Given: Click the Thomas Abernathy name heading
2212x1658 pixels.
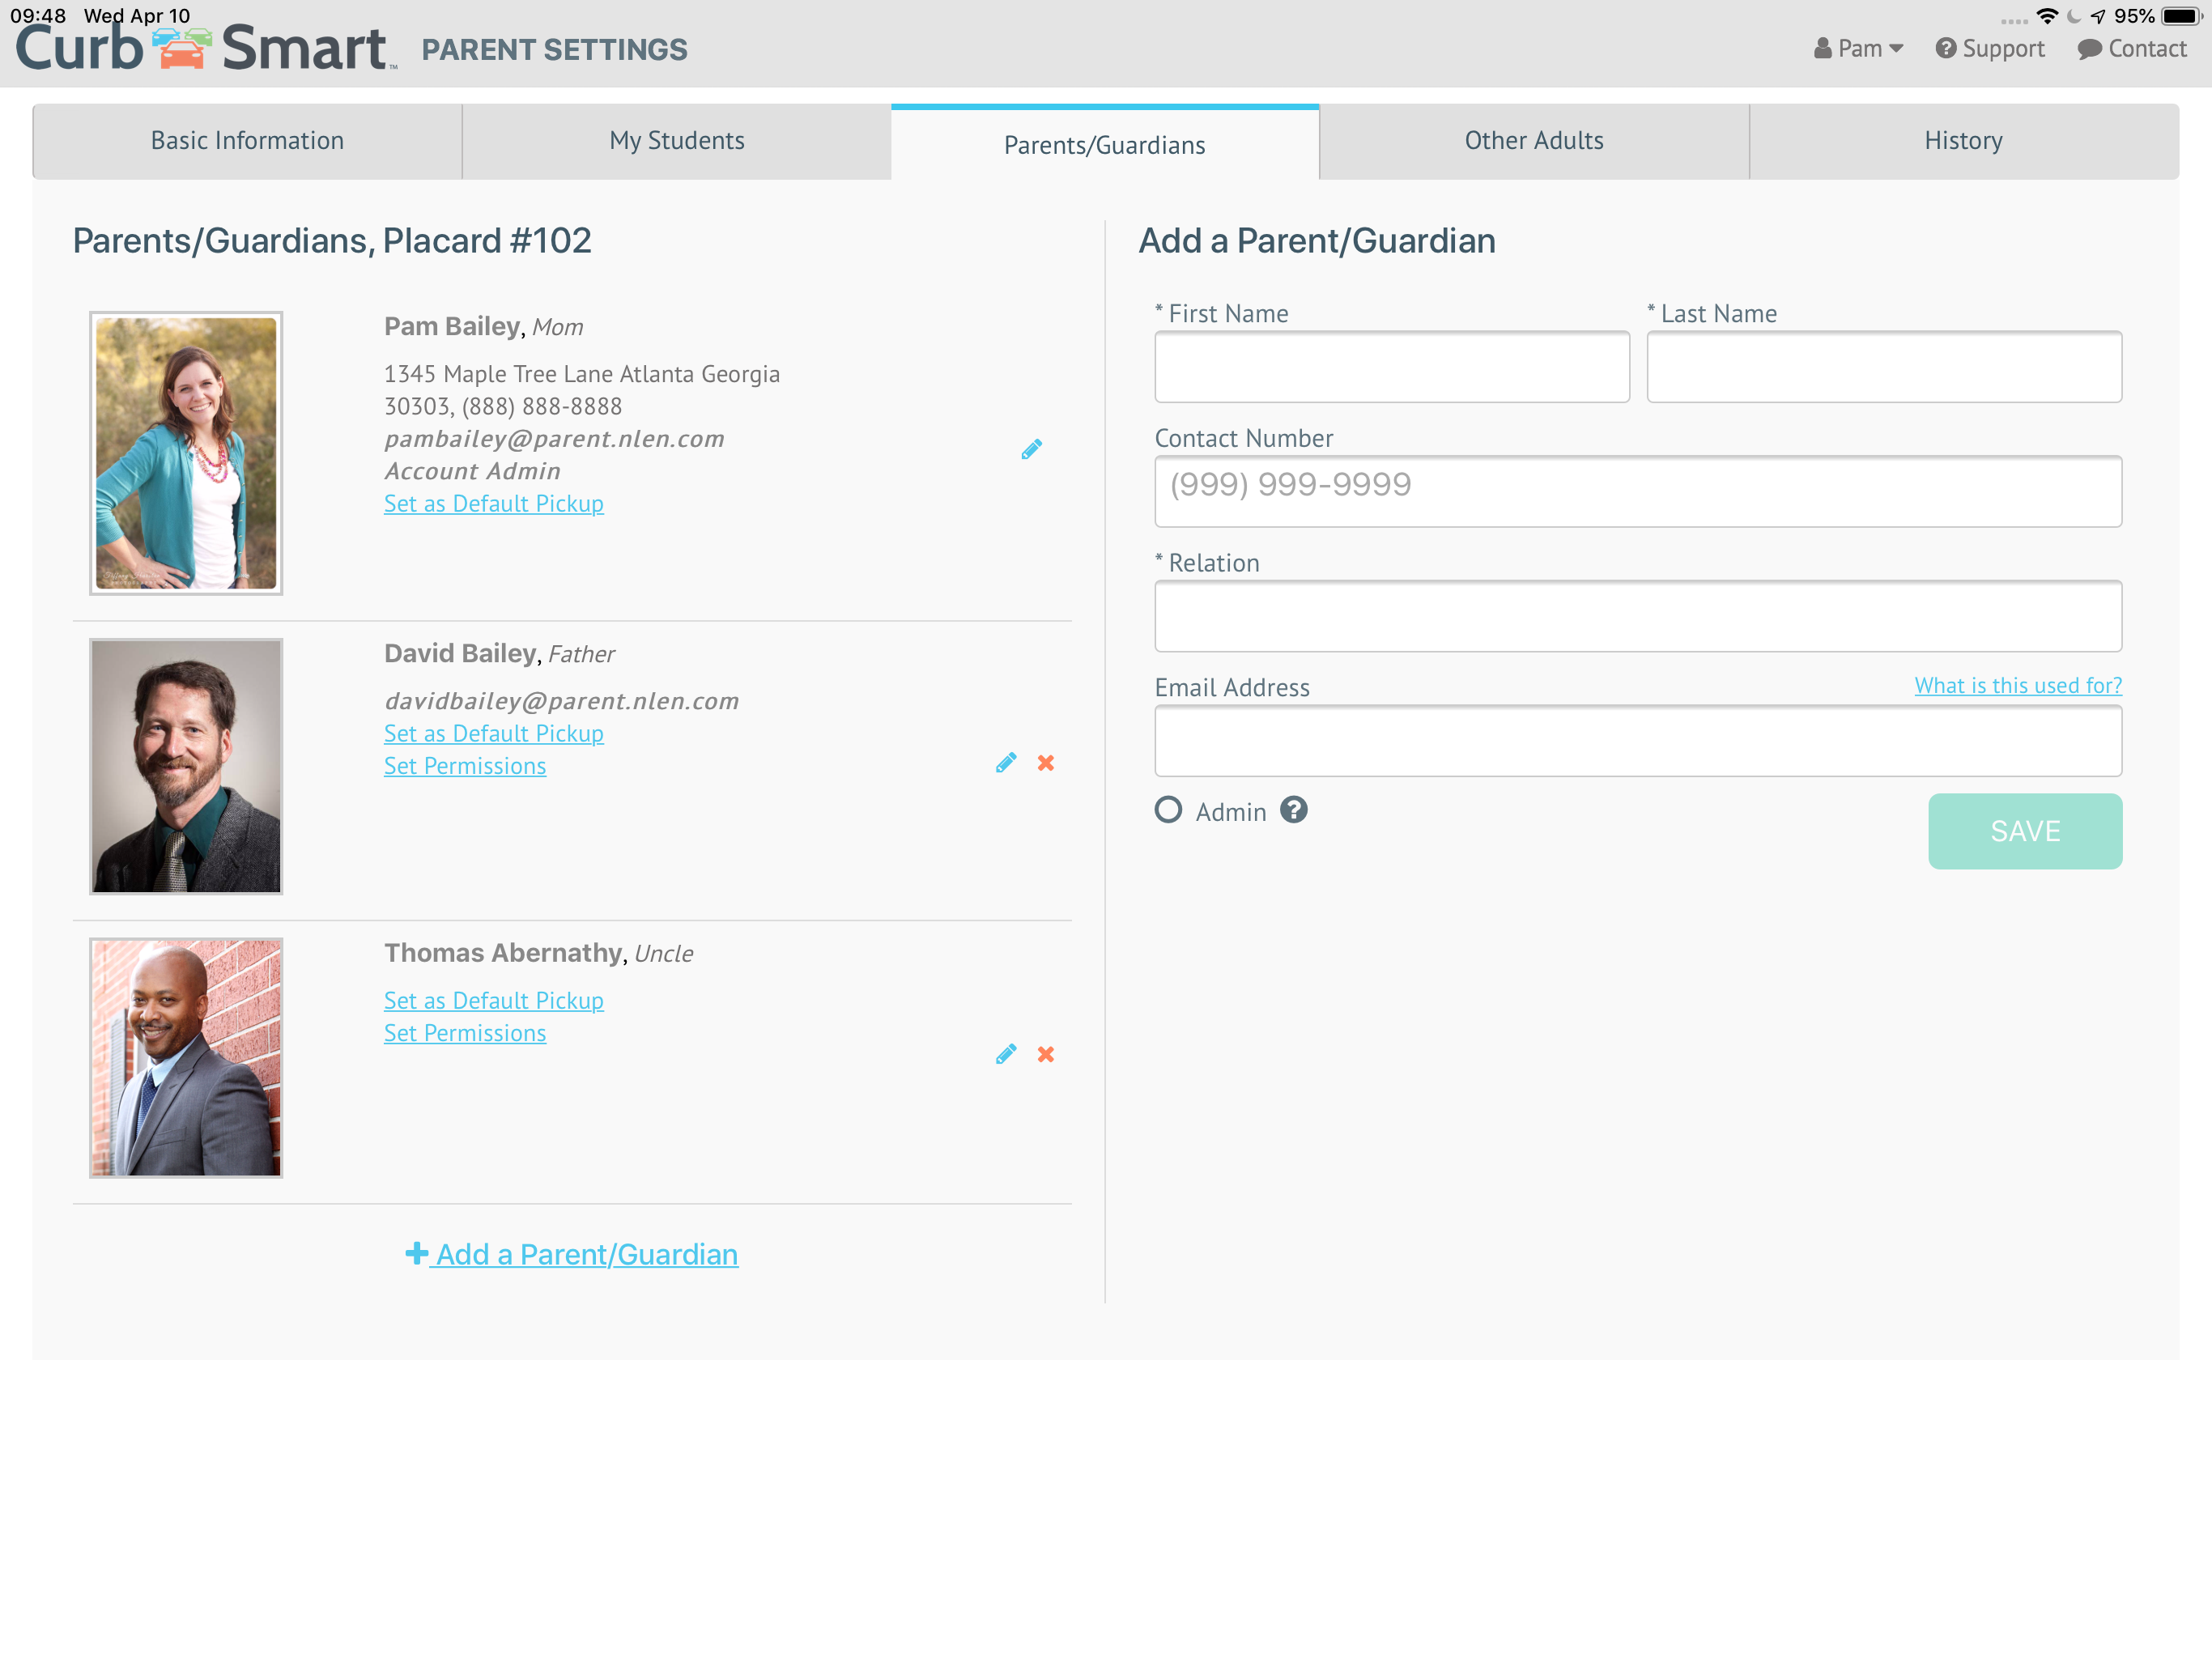Looking at the screenshot, I should pyautogui.click(x=503, y=953).
